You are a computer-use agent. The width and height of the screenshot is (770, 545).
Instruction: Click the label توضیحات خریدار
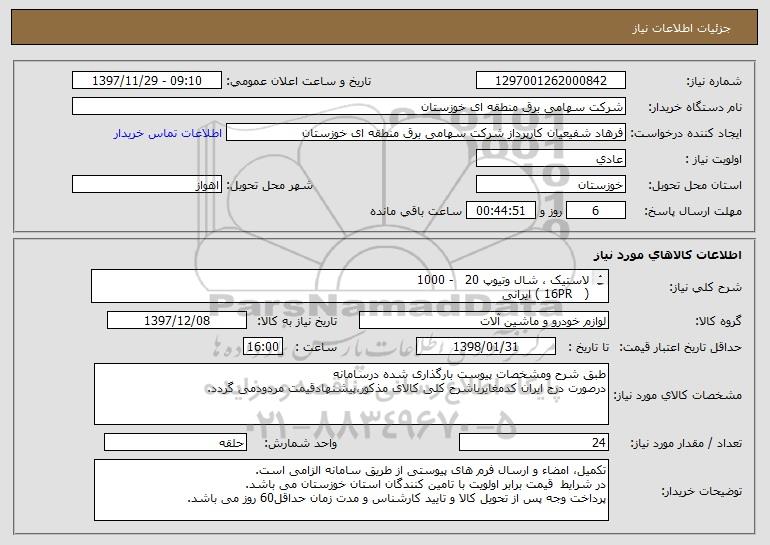tap(701, 490)
